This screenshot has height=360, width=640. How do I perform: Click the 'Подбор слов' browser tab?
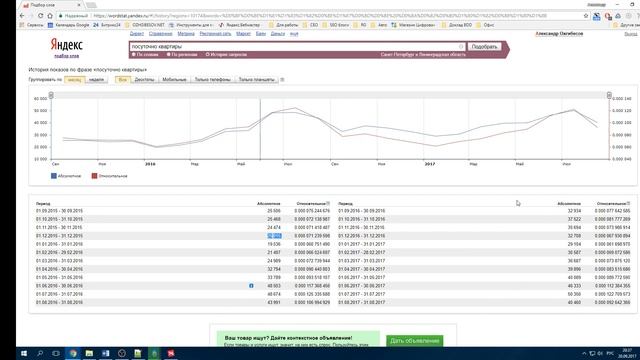tap(51, 5)
